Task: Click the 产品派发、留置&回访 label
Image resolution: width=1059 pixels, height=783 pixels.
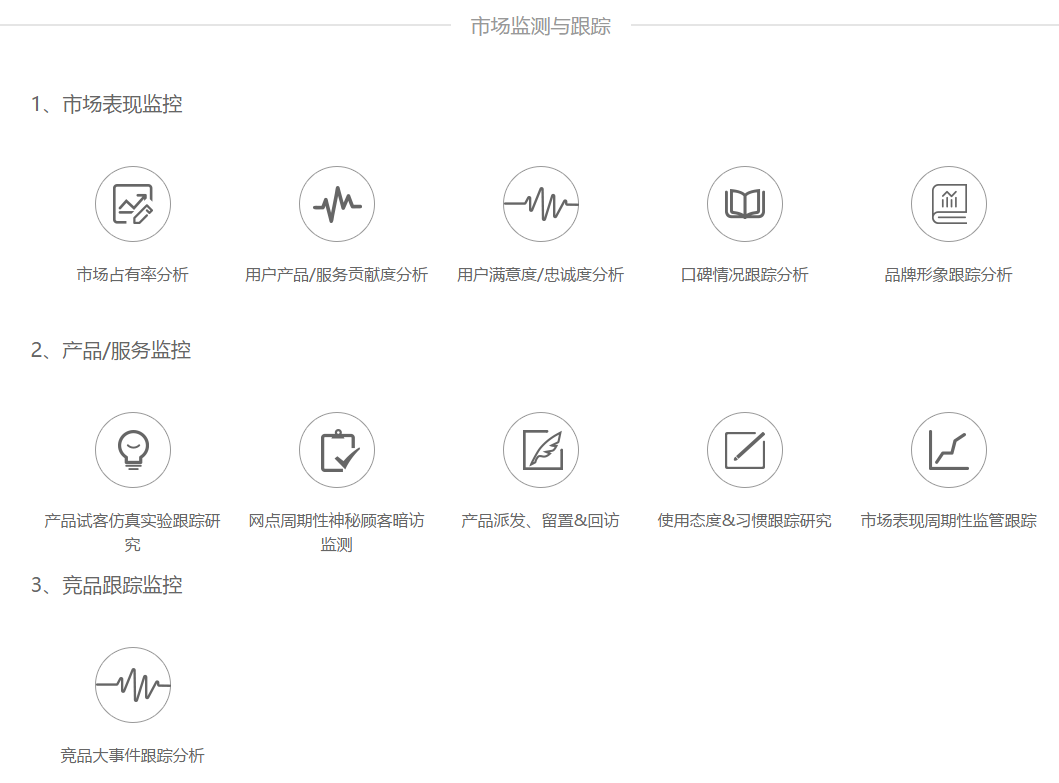Action: coord(540,521)
